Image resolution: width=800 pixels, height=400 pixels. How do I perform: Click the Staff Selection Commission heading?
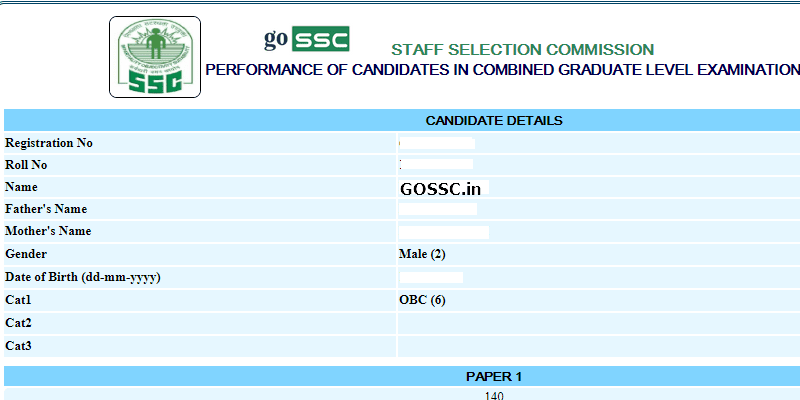coord(522,49)
